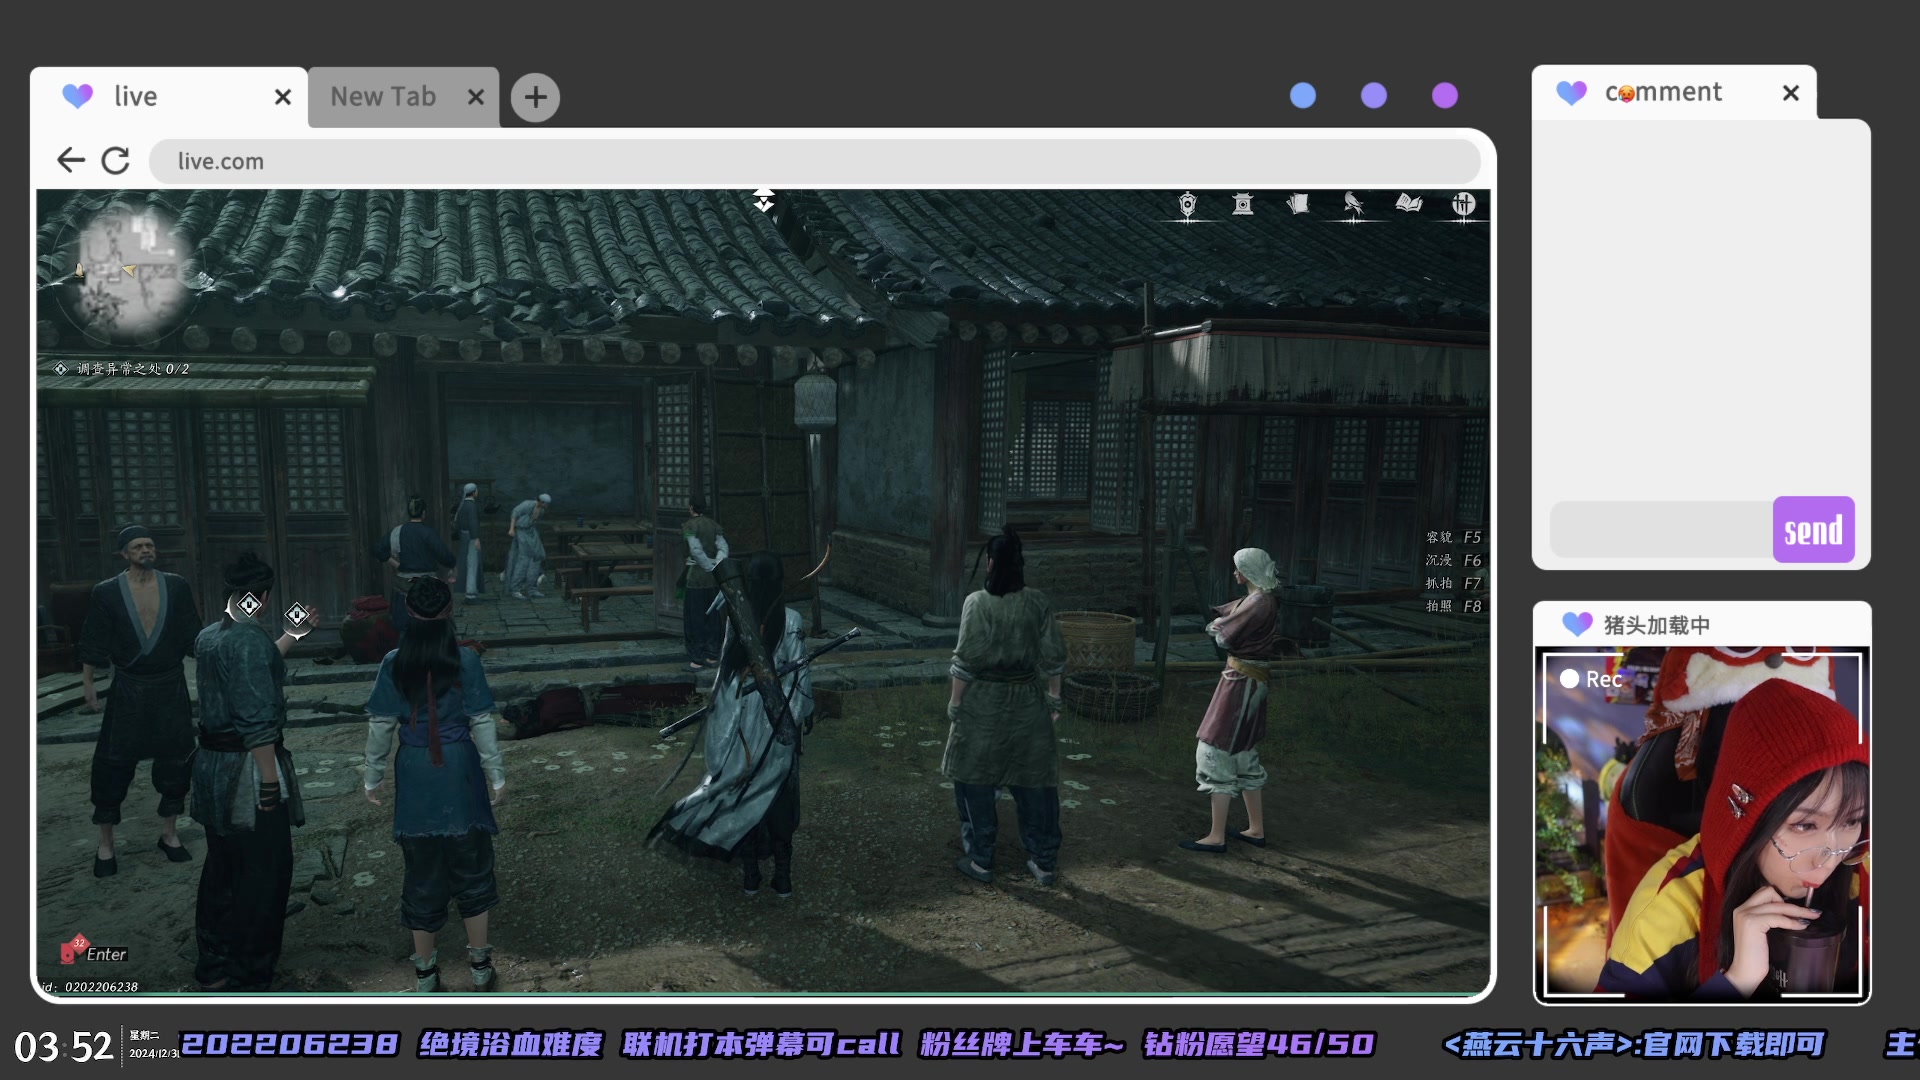This screenshot has height=1080, width=1920.
Task: Click the 联机打本弹幕可call ticker text
Action: tap(761, 1044)
